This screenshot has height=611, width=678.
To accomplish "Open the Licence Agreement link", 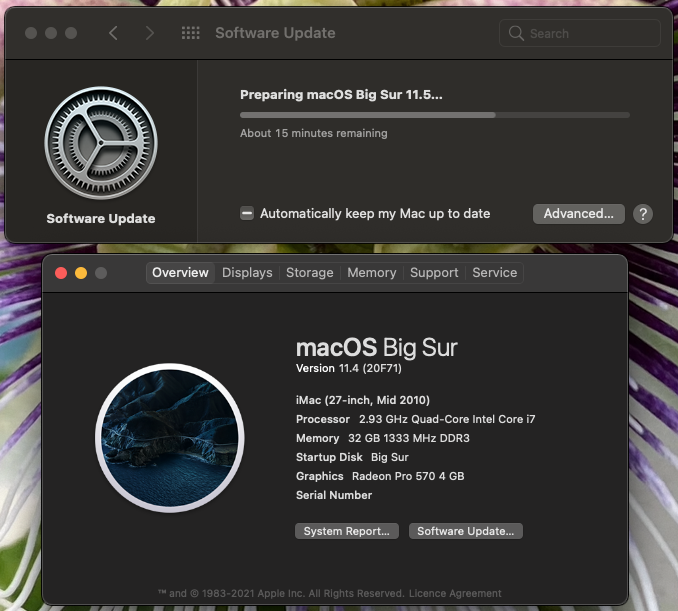I will 455,593.
